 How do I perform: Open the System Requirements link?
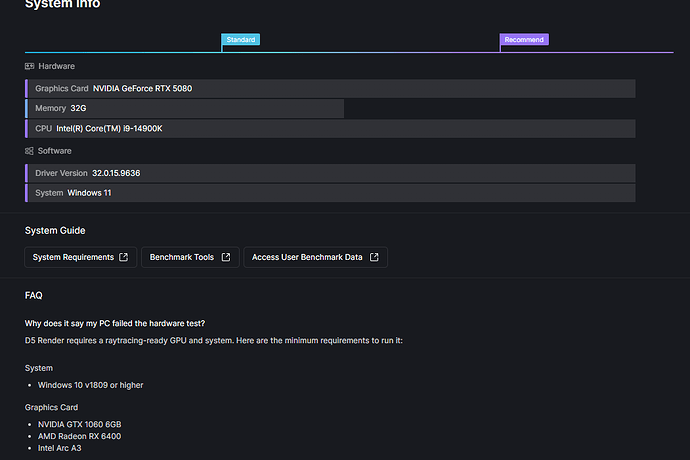tap(81, 257)
